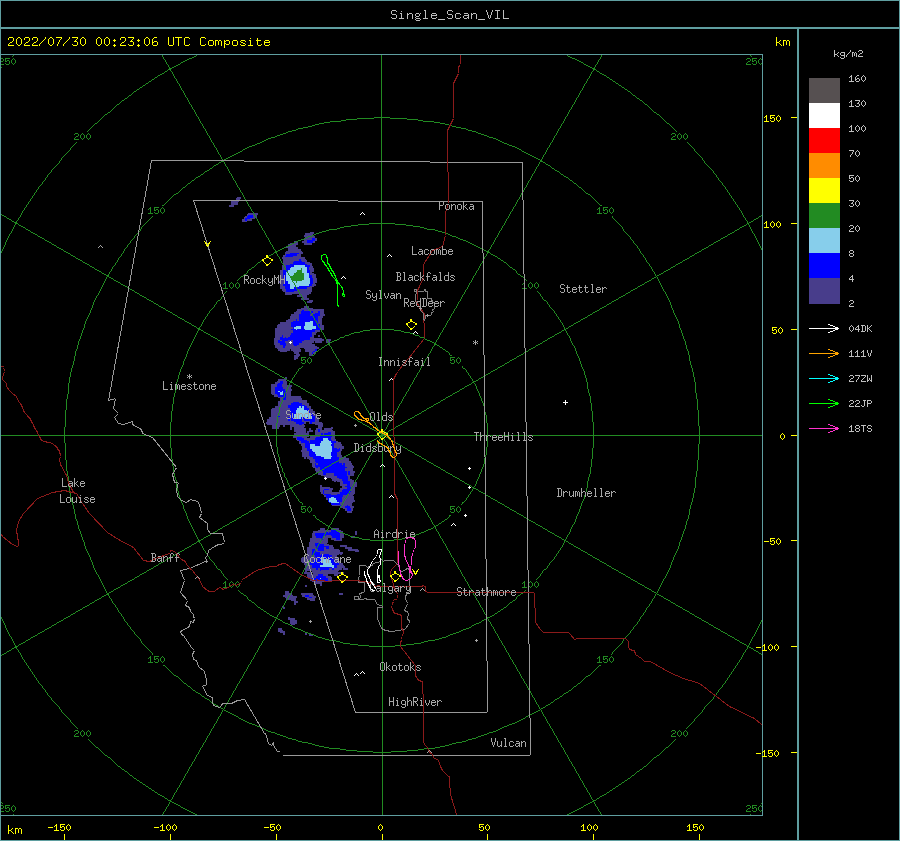Click the 160 value on the color scale
Screen dimensions: 900x841
(857, 79)
